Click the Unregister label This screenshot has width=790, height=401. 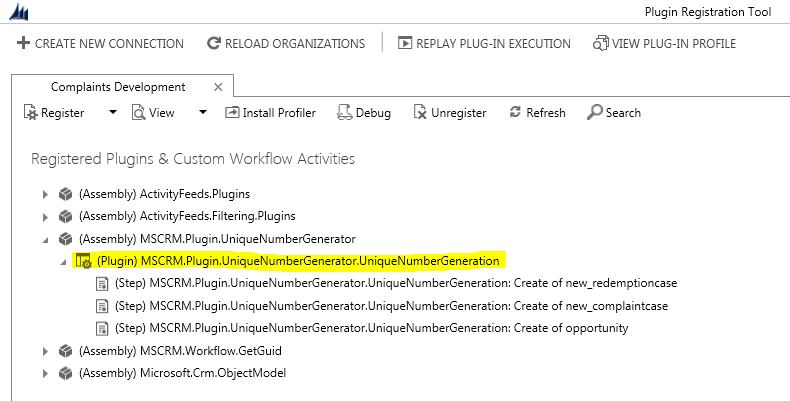458,113
